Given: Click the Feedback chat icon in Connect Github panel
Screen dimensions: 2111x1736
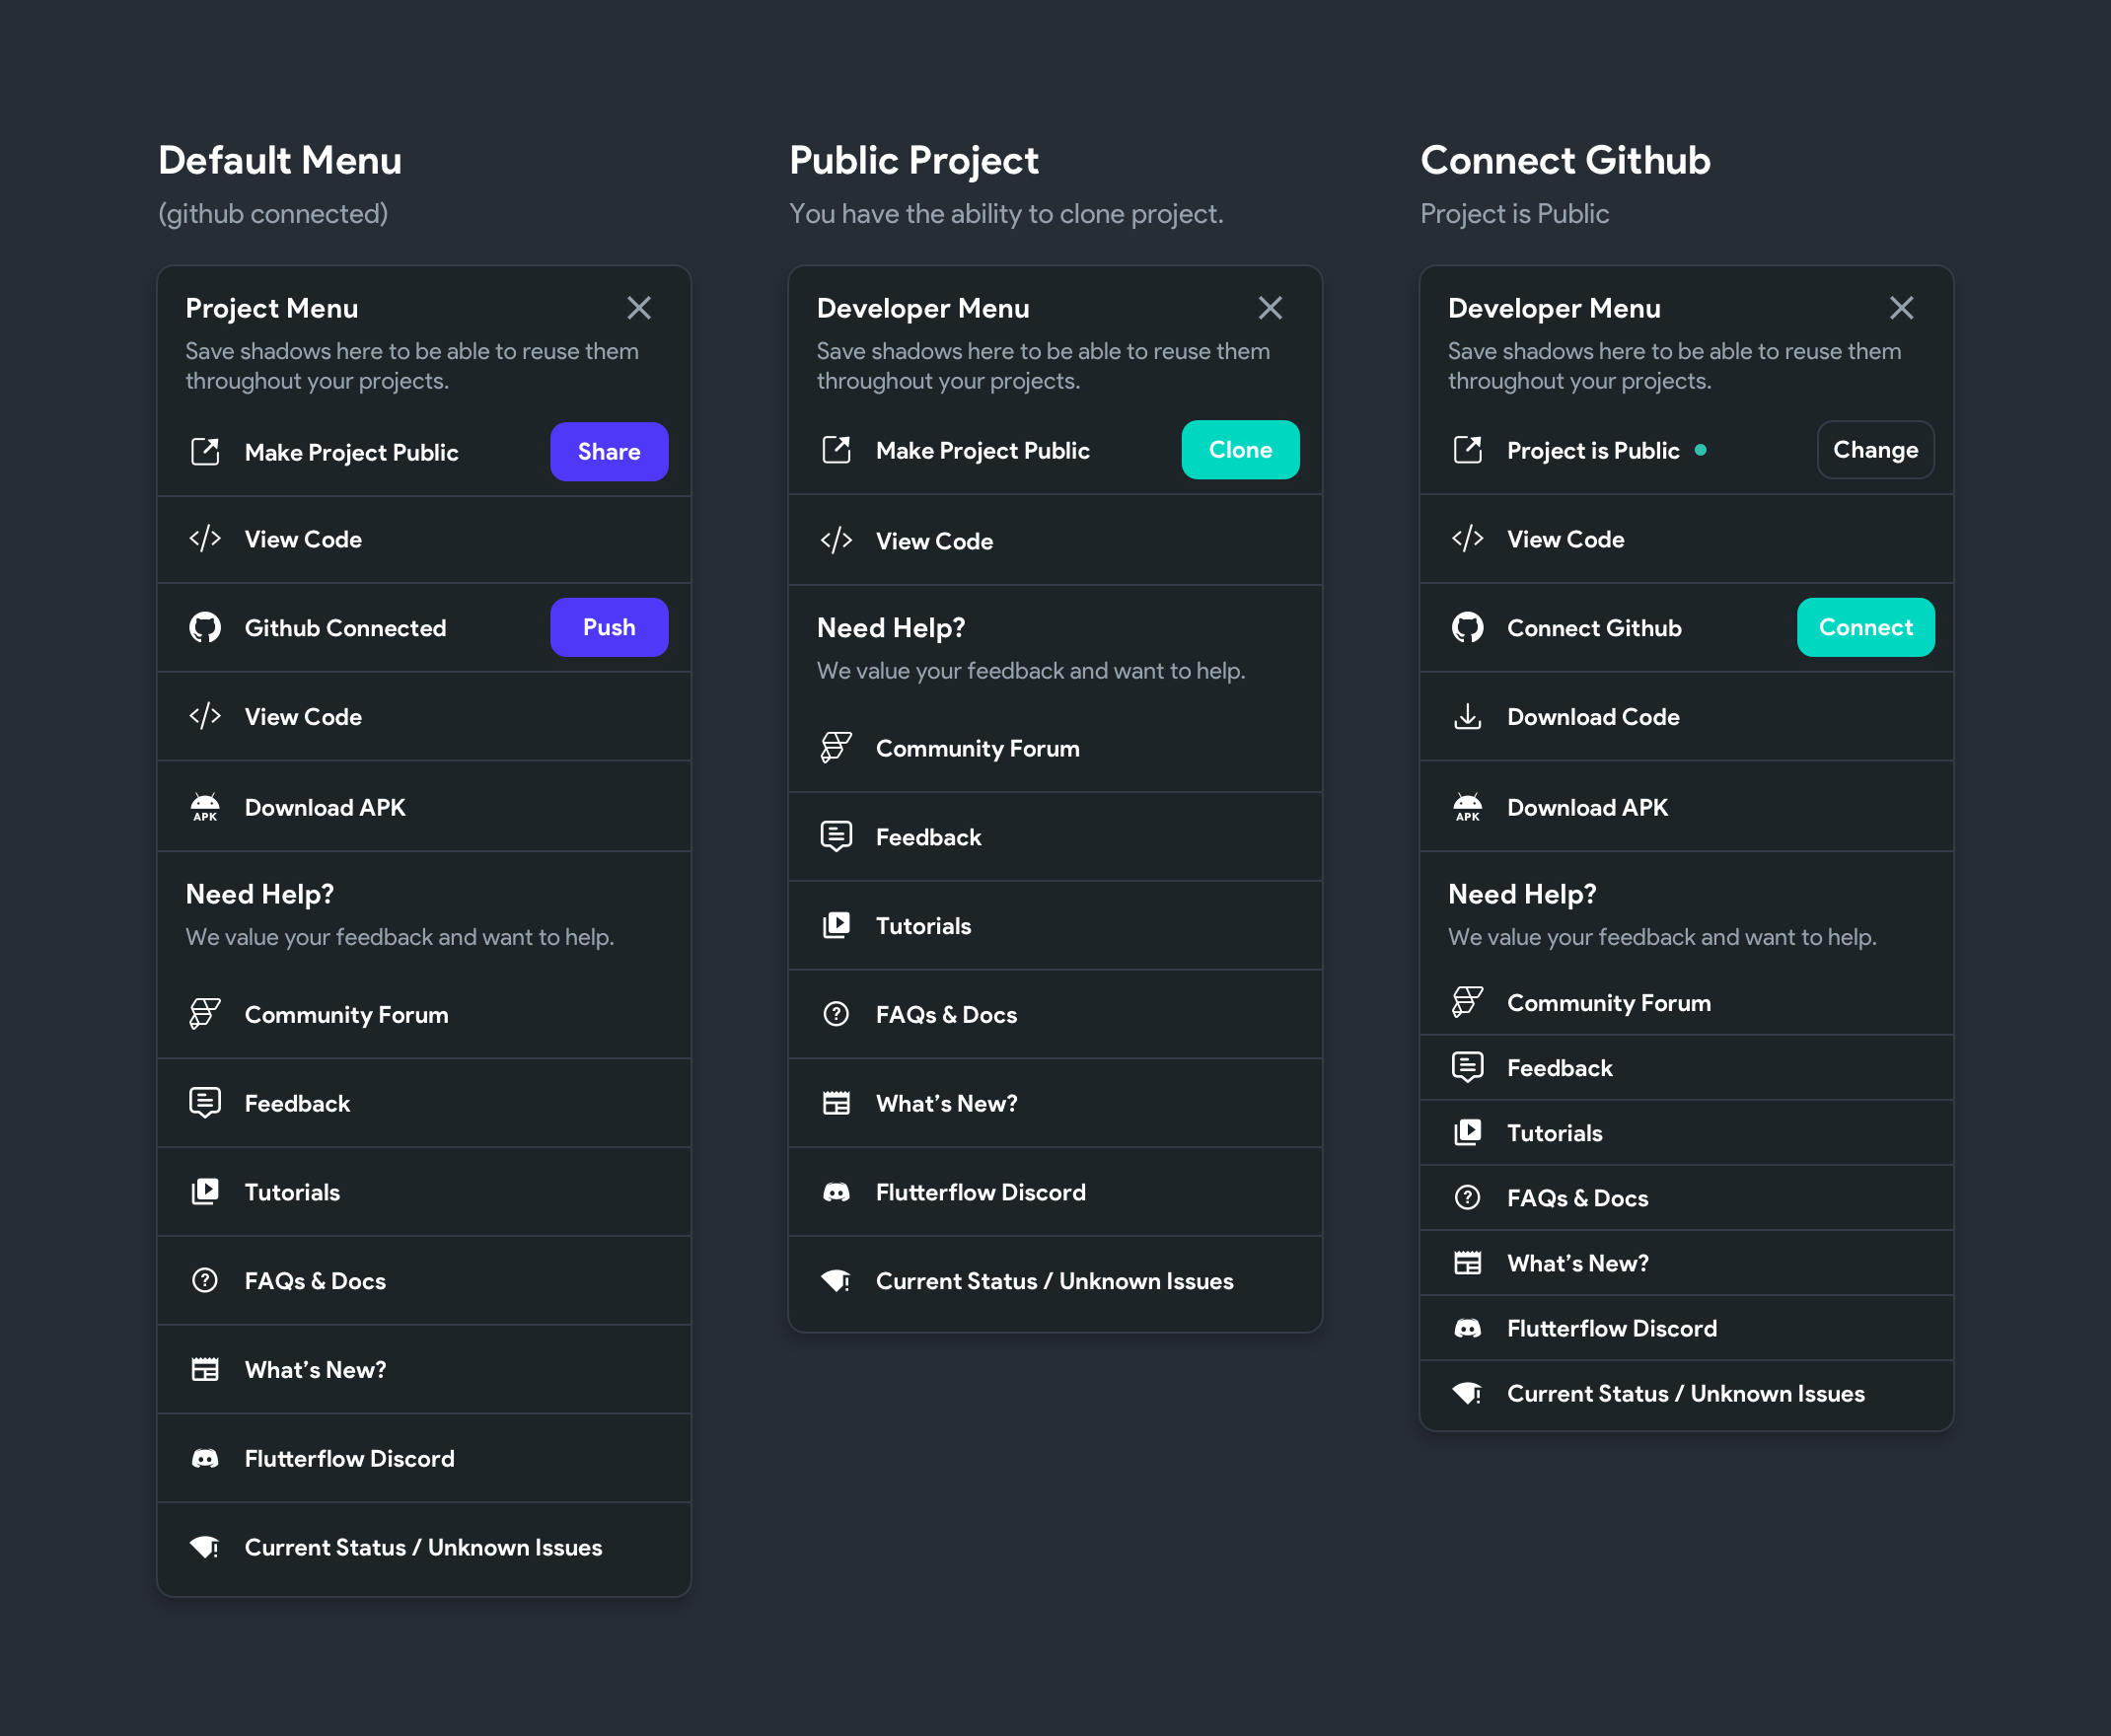Looking at the screenshot, I should [x=1467, y=1067].
